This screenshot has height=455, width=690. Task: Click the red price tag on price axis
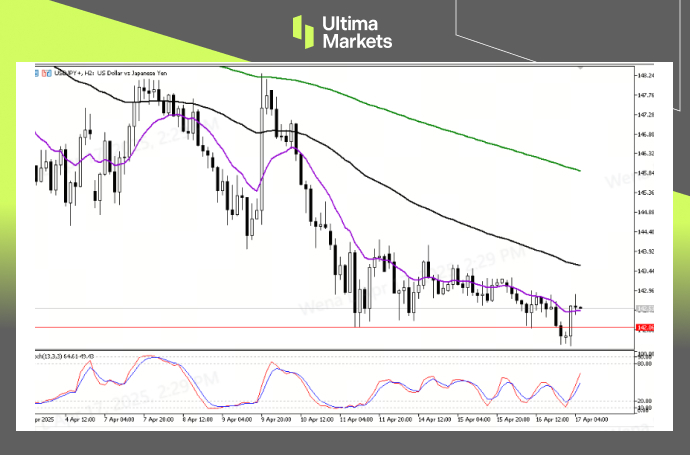(646, 327)
